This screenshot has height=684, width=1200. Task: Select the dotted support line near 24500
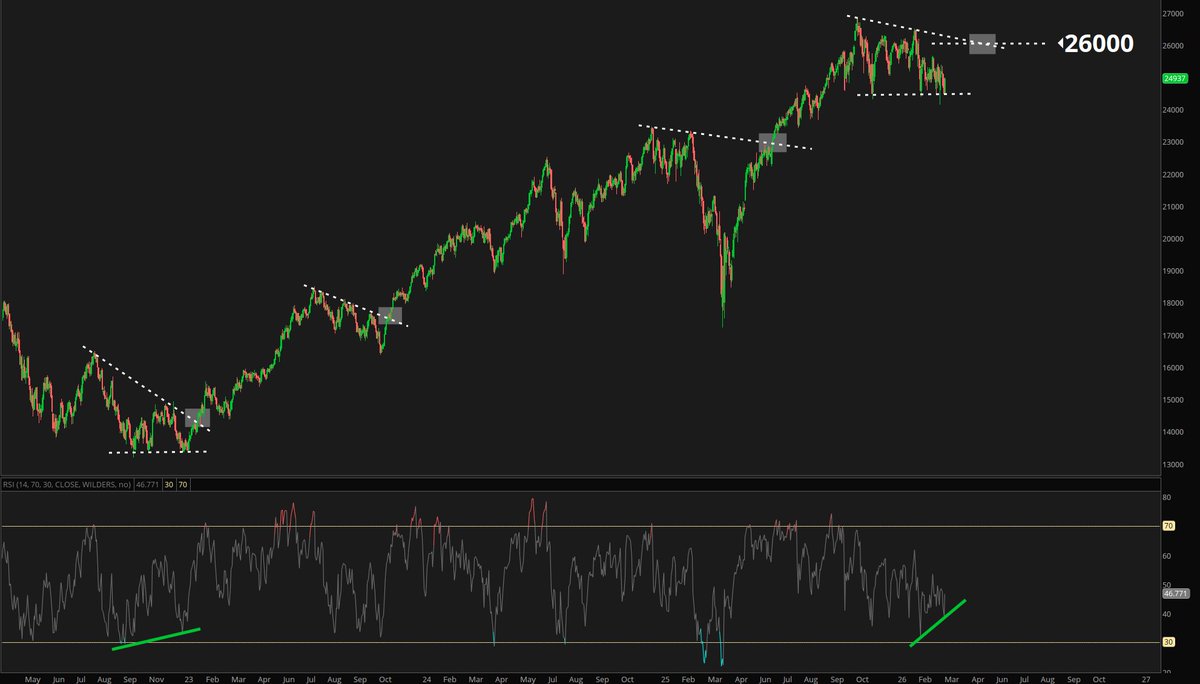[x=913, y=94]
